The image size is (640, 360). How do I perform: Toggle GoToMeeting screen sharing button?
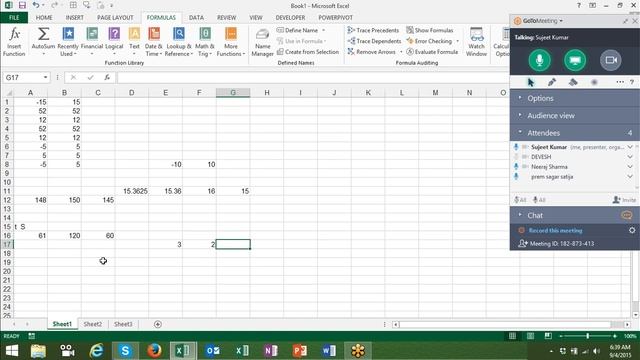[575, 60]
